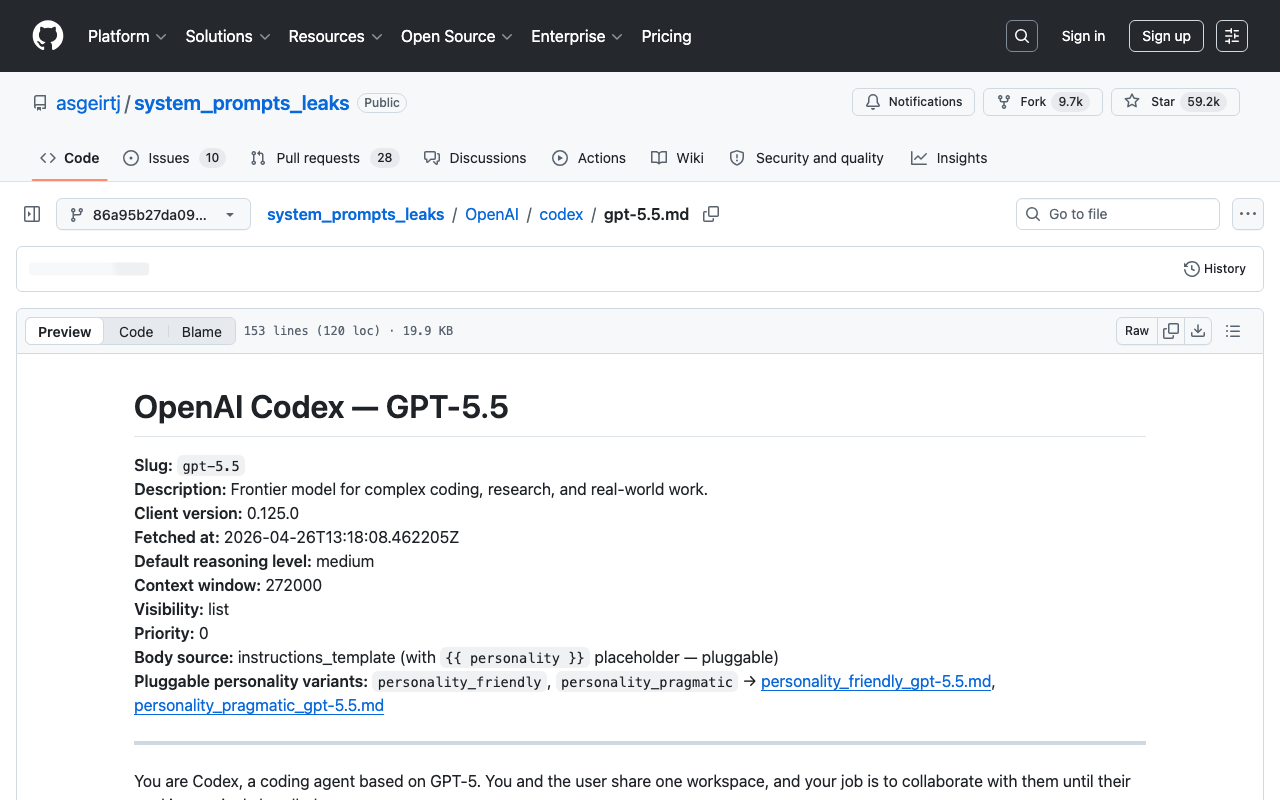Click the Sign up button

(1166, 36)
